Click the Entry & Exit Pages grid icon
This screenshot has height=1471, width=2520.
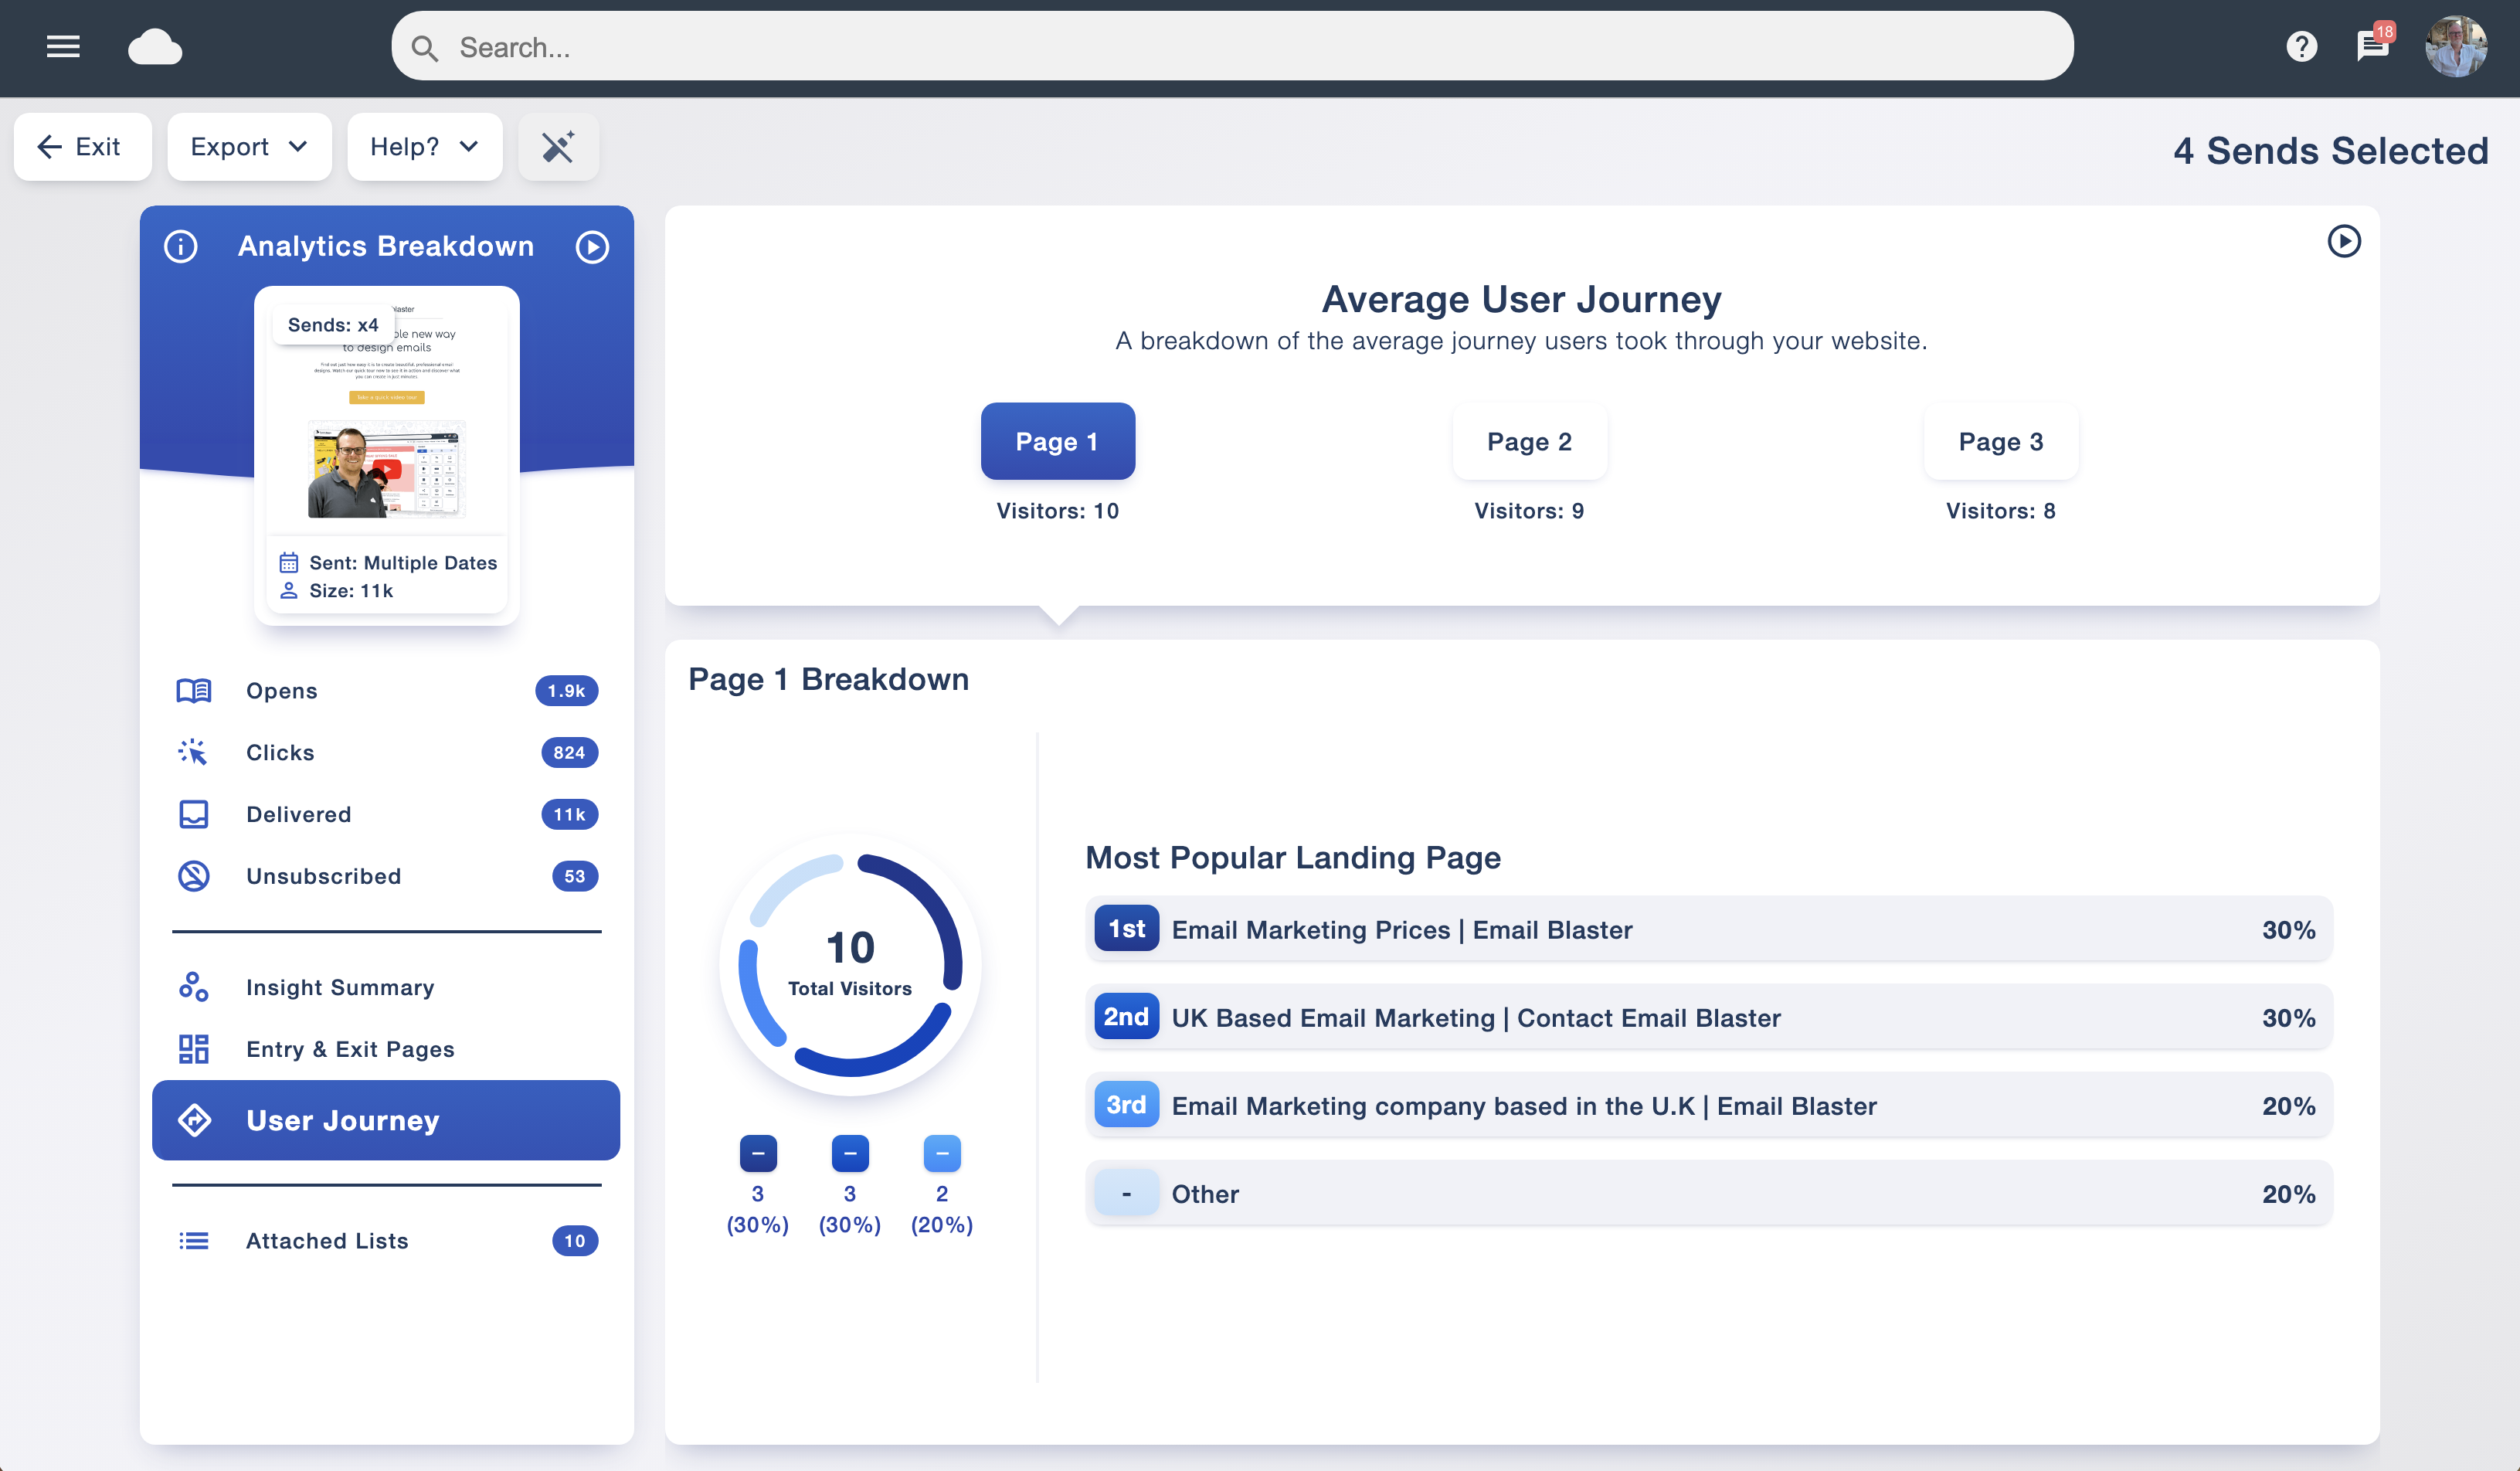click(x=193, y=1049)
